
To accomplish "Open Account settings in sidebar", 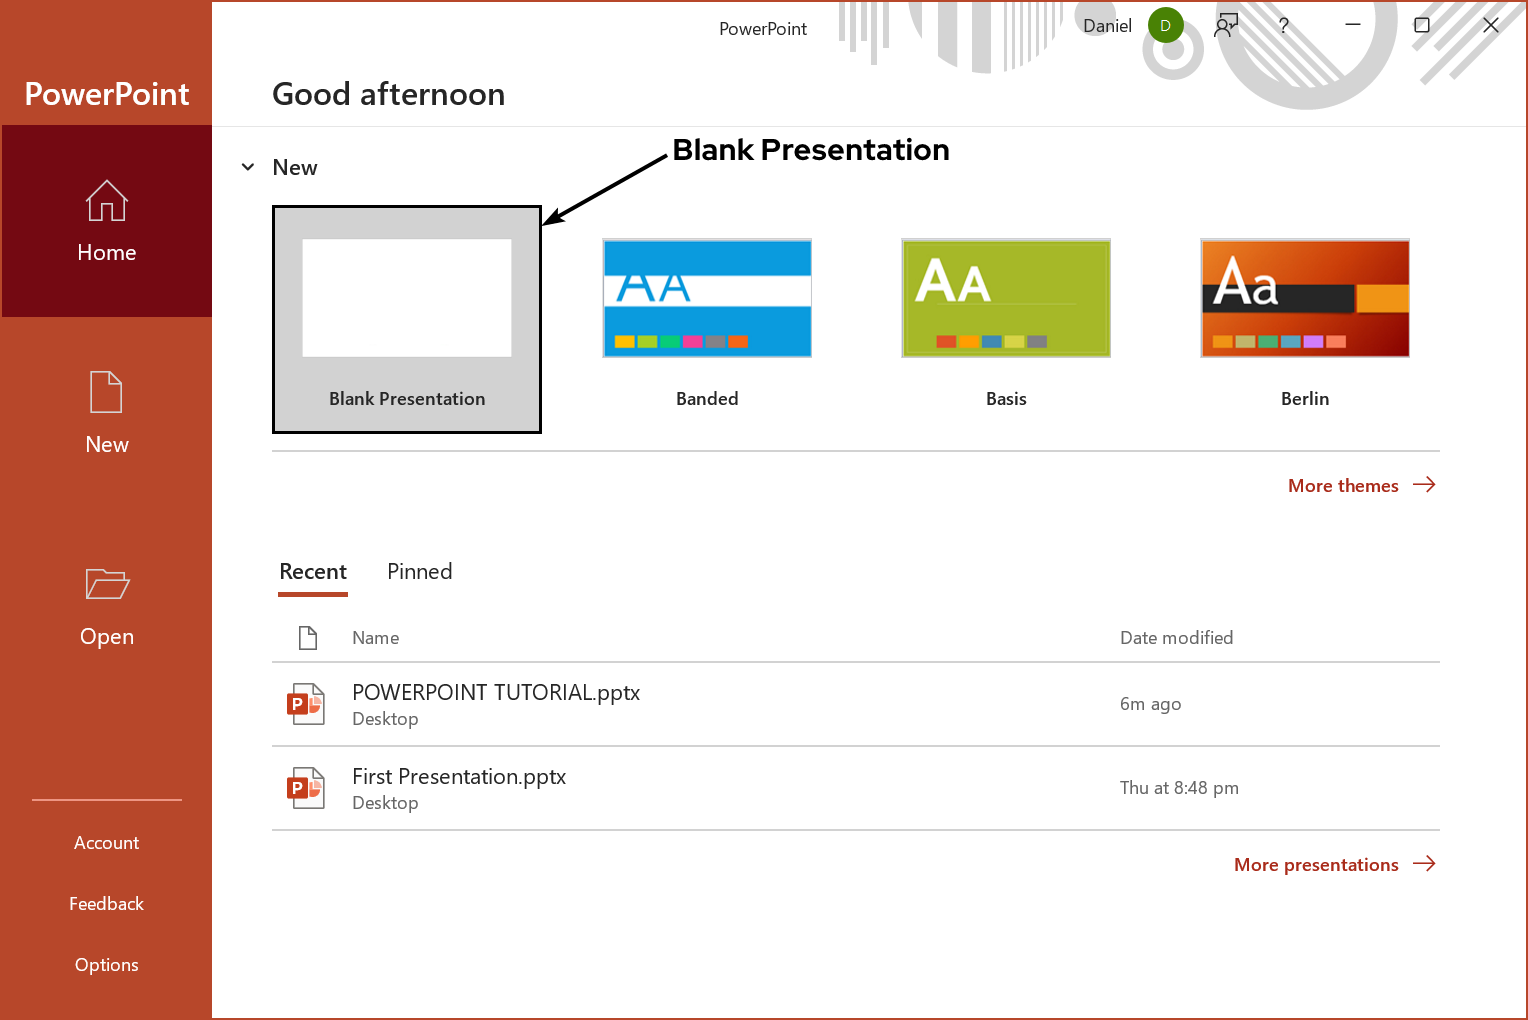I will click(x=106, y=843).
